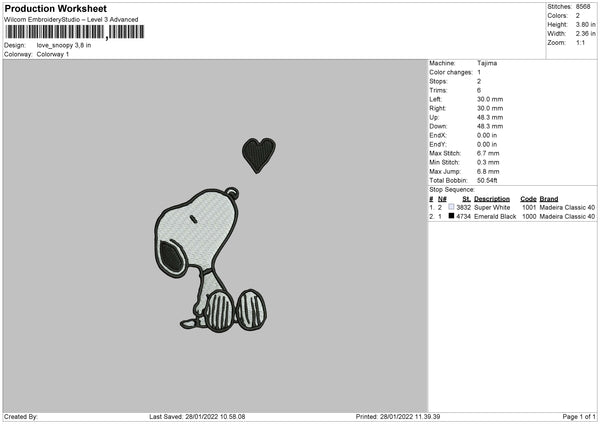Click the Colors value 2
Image resolution: width=600 pixels, height=424 pixels.
tap(577, 16)
